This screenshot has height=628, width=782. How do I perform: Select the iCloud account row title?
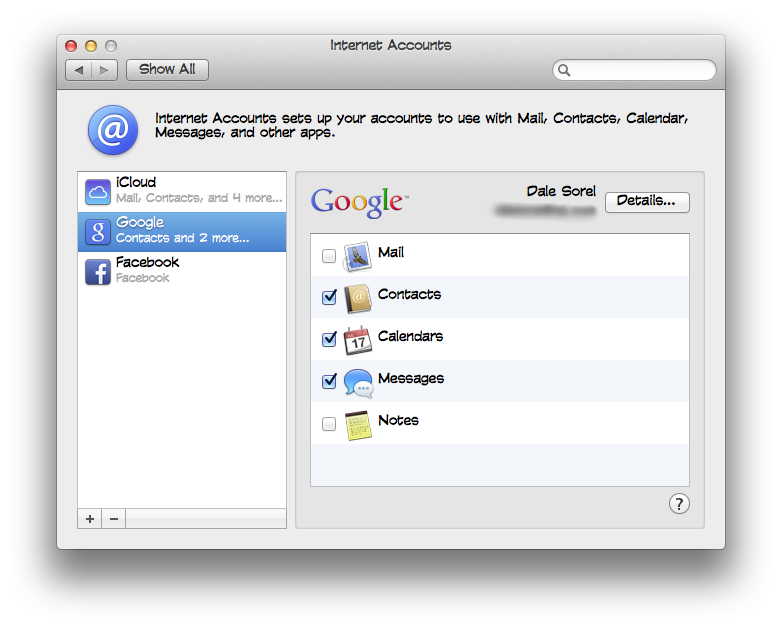click(136, 182)
